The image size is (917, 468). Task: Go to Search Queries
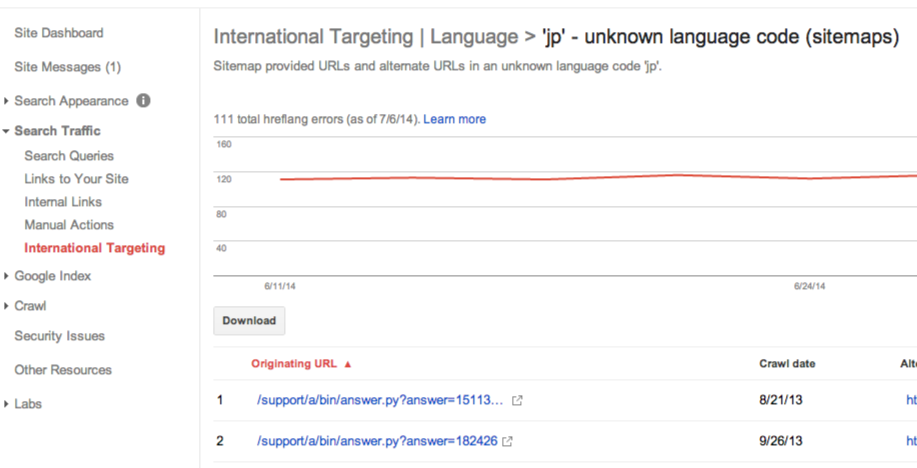pos(69,156)
